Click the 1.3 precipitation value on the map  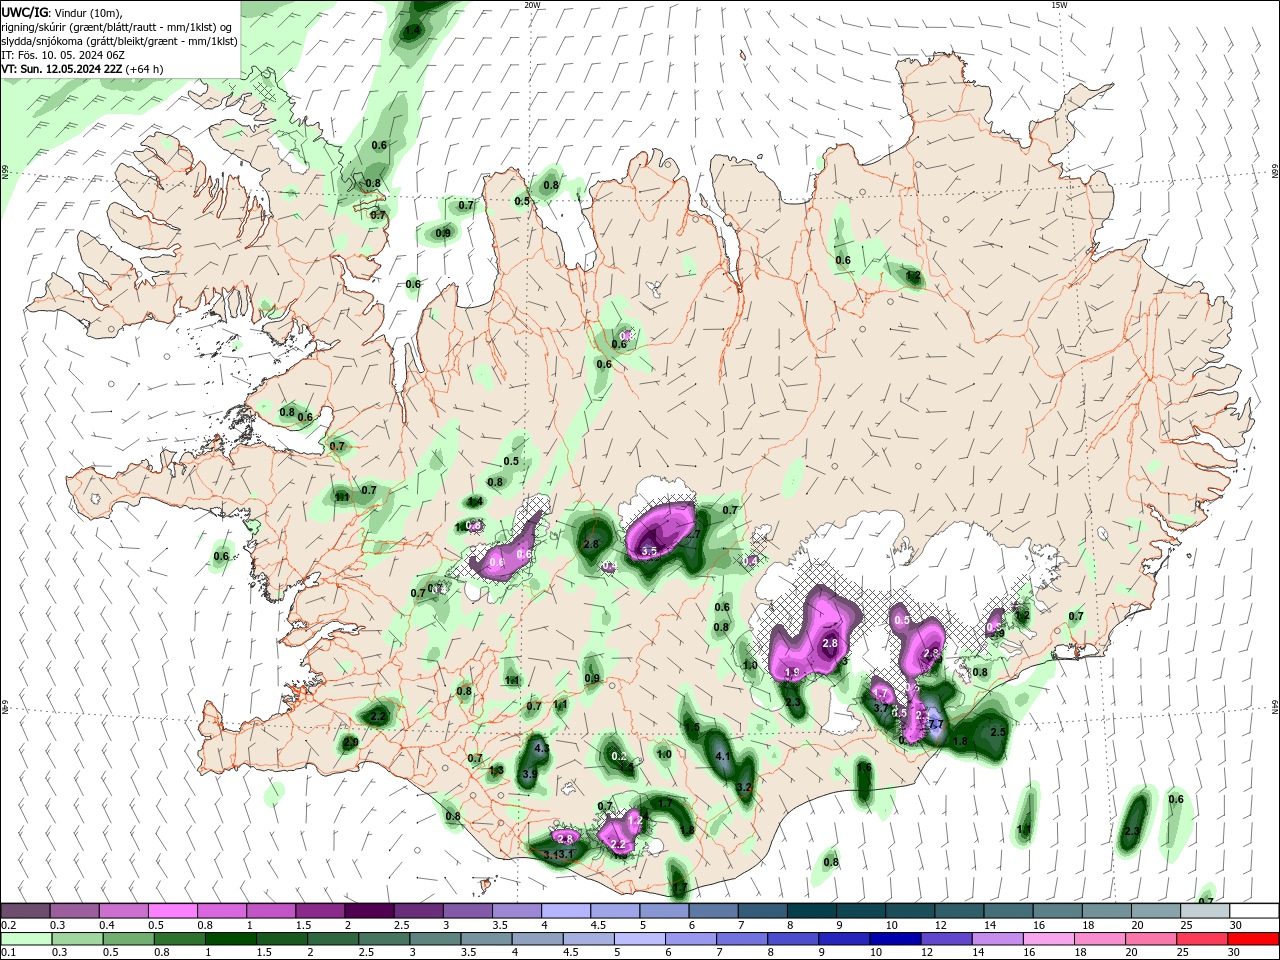pos(496,770)
